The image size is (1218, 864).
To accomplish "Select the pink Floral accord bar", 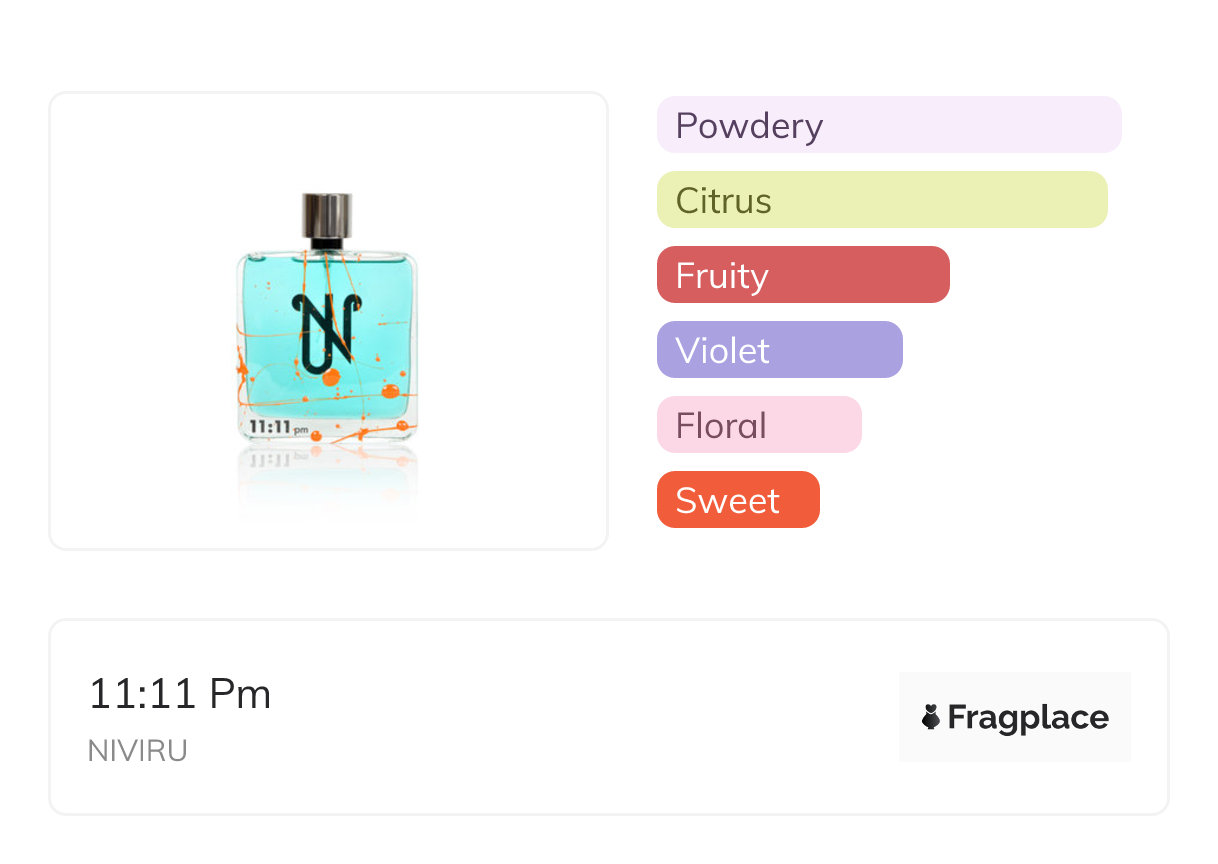I will 758,425.
